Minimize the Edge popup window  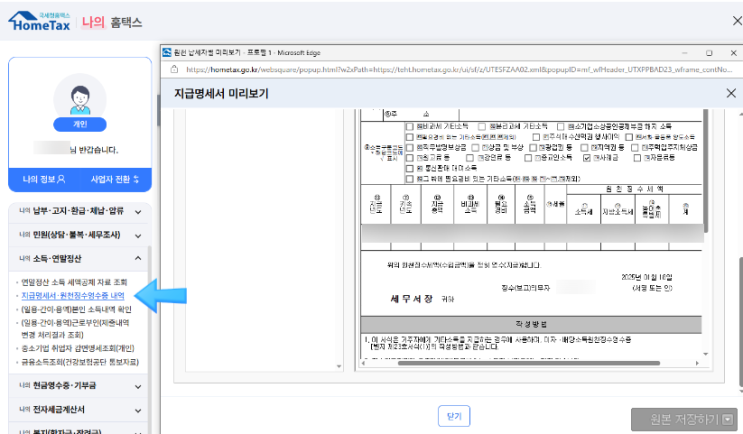685,53
